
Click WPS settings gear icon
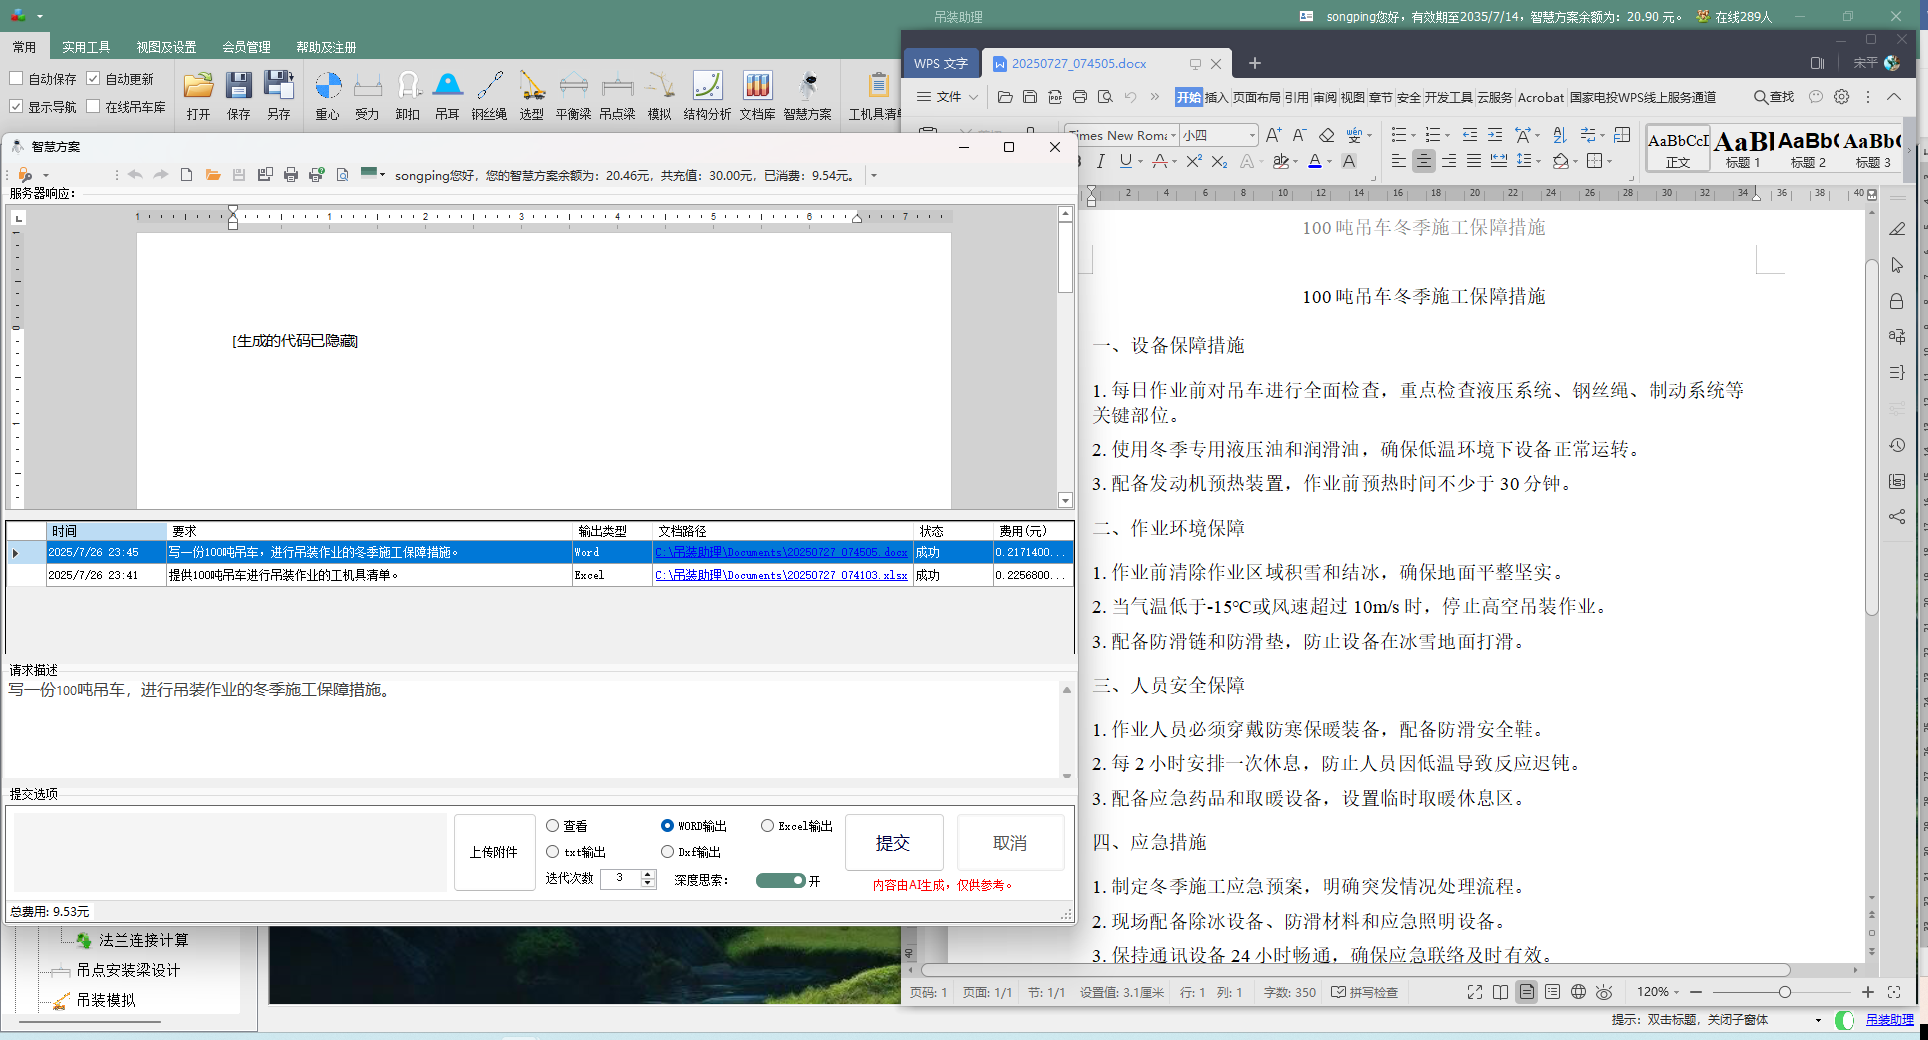pyautogui.click(x=1842, y=97)
